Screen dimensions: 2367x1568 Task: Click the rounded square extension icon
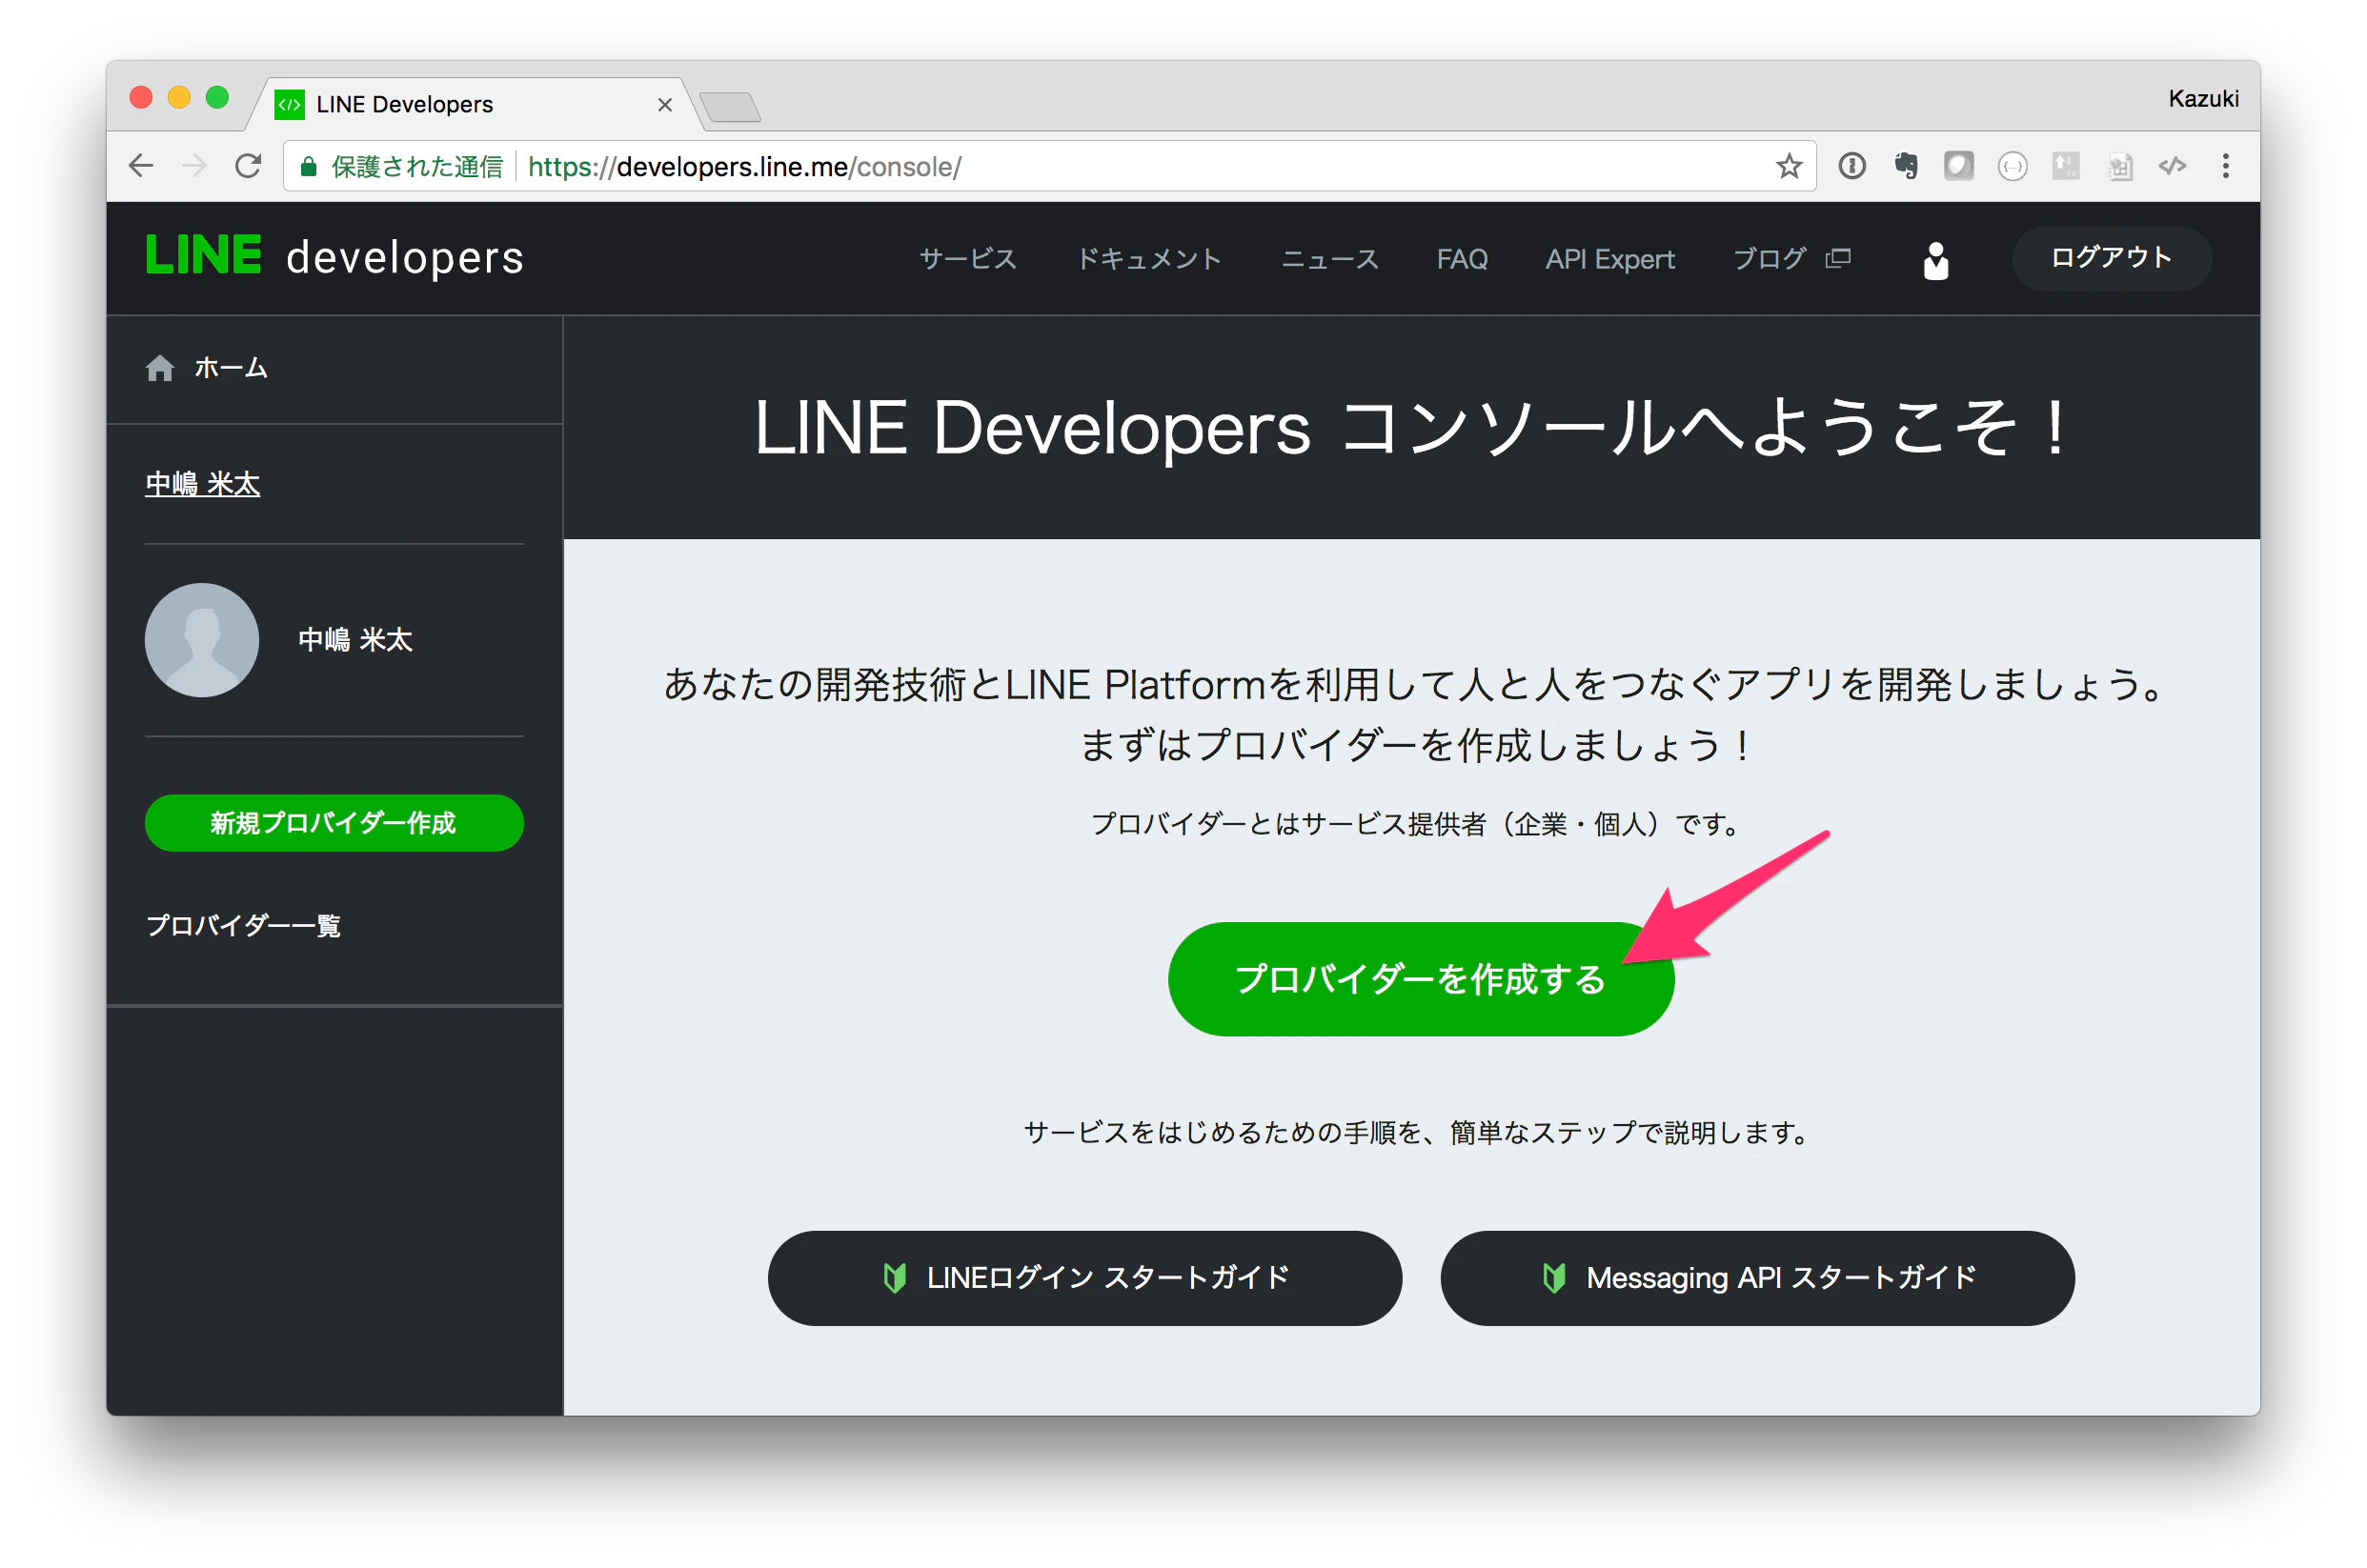tap(1958, 166)
